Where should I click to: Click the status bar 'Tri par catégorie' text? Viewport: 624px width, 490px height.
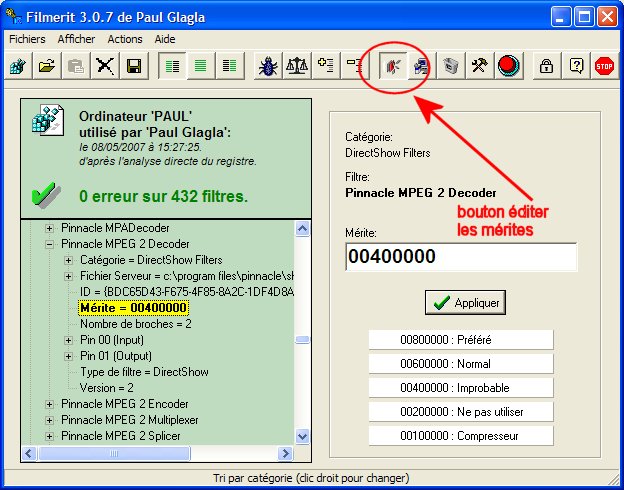pos(311,478)
